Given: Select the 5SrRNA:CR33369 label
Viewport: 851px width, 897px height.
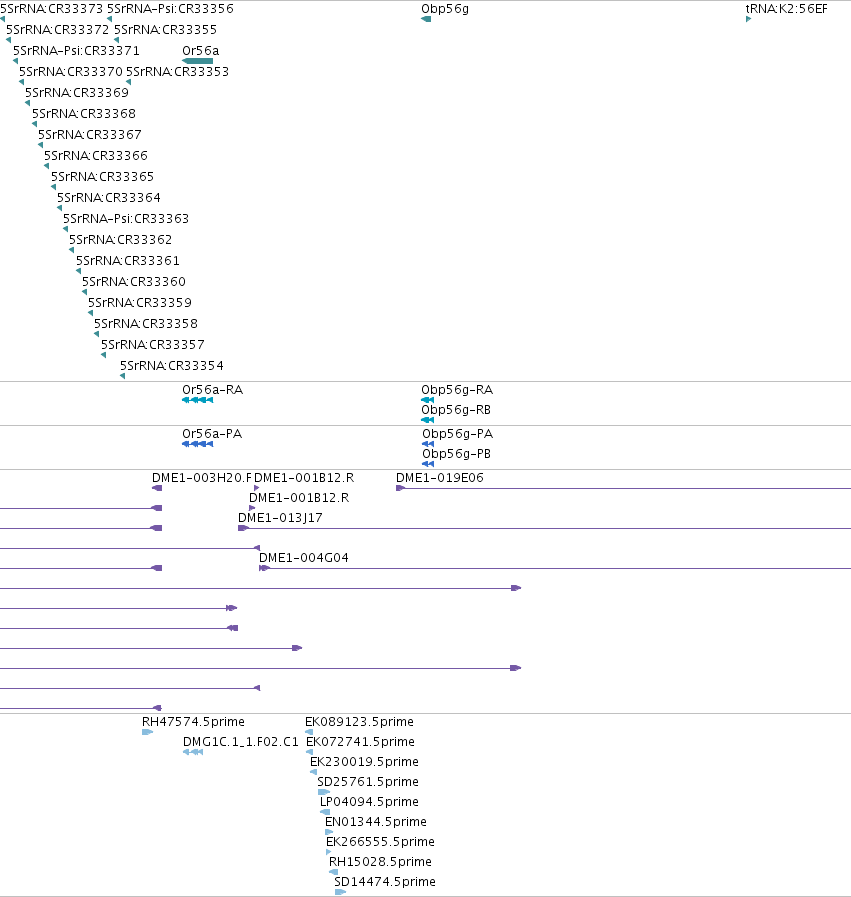Looking at the screenshot, I should point(77,93).
